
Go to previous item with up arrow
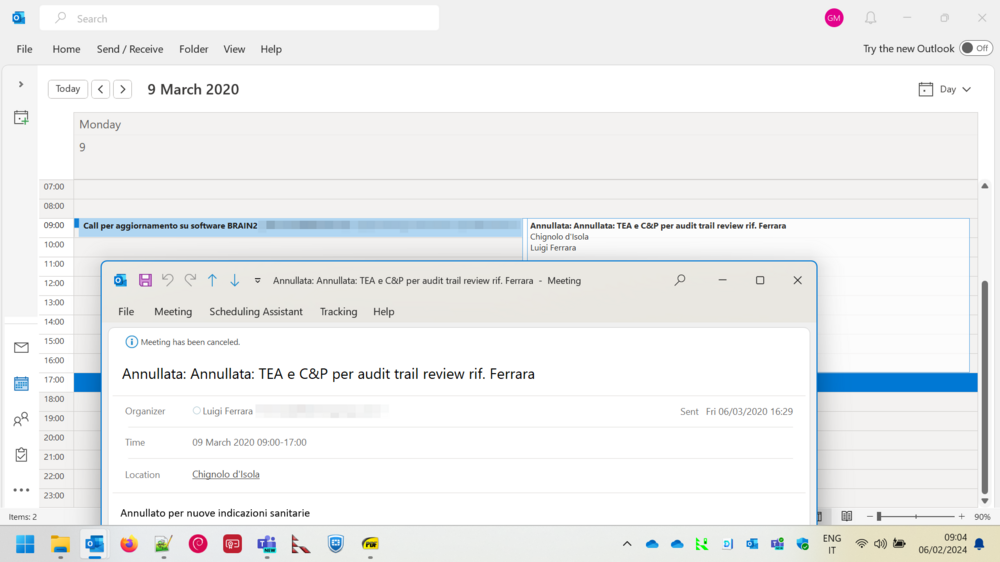(212, 281)
